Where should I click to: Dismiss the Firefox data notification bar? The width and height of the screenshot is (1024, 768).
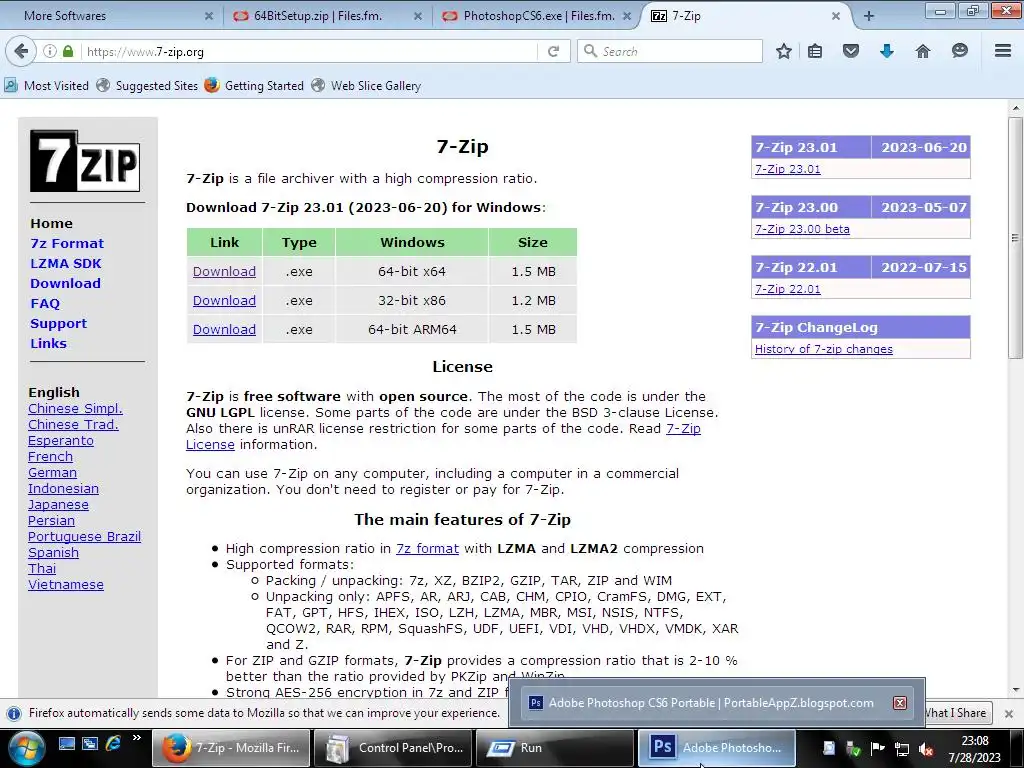1008,713
